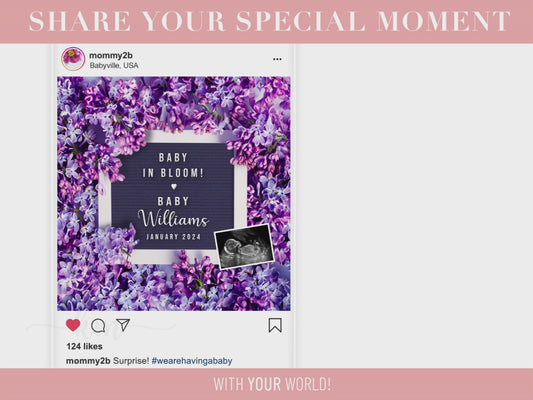Click the ultrasound photo in the post
The image size is (533, 400).
coord(244,246)
